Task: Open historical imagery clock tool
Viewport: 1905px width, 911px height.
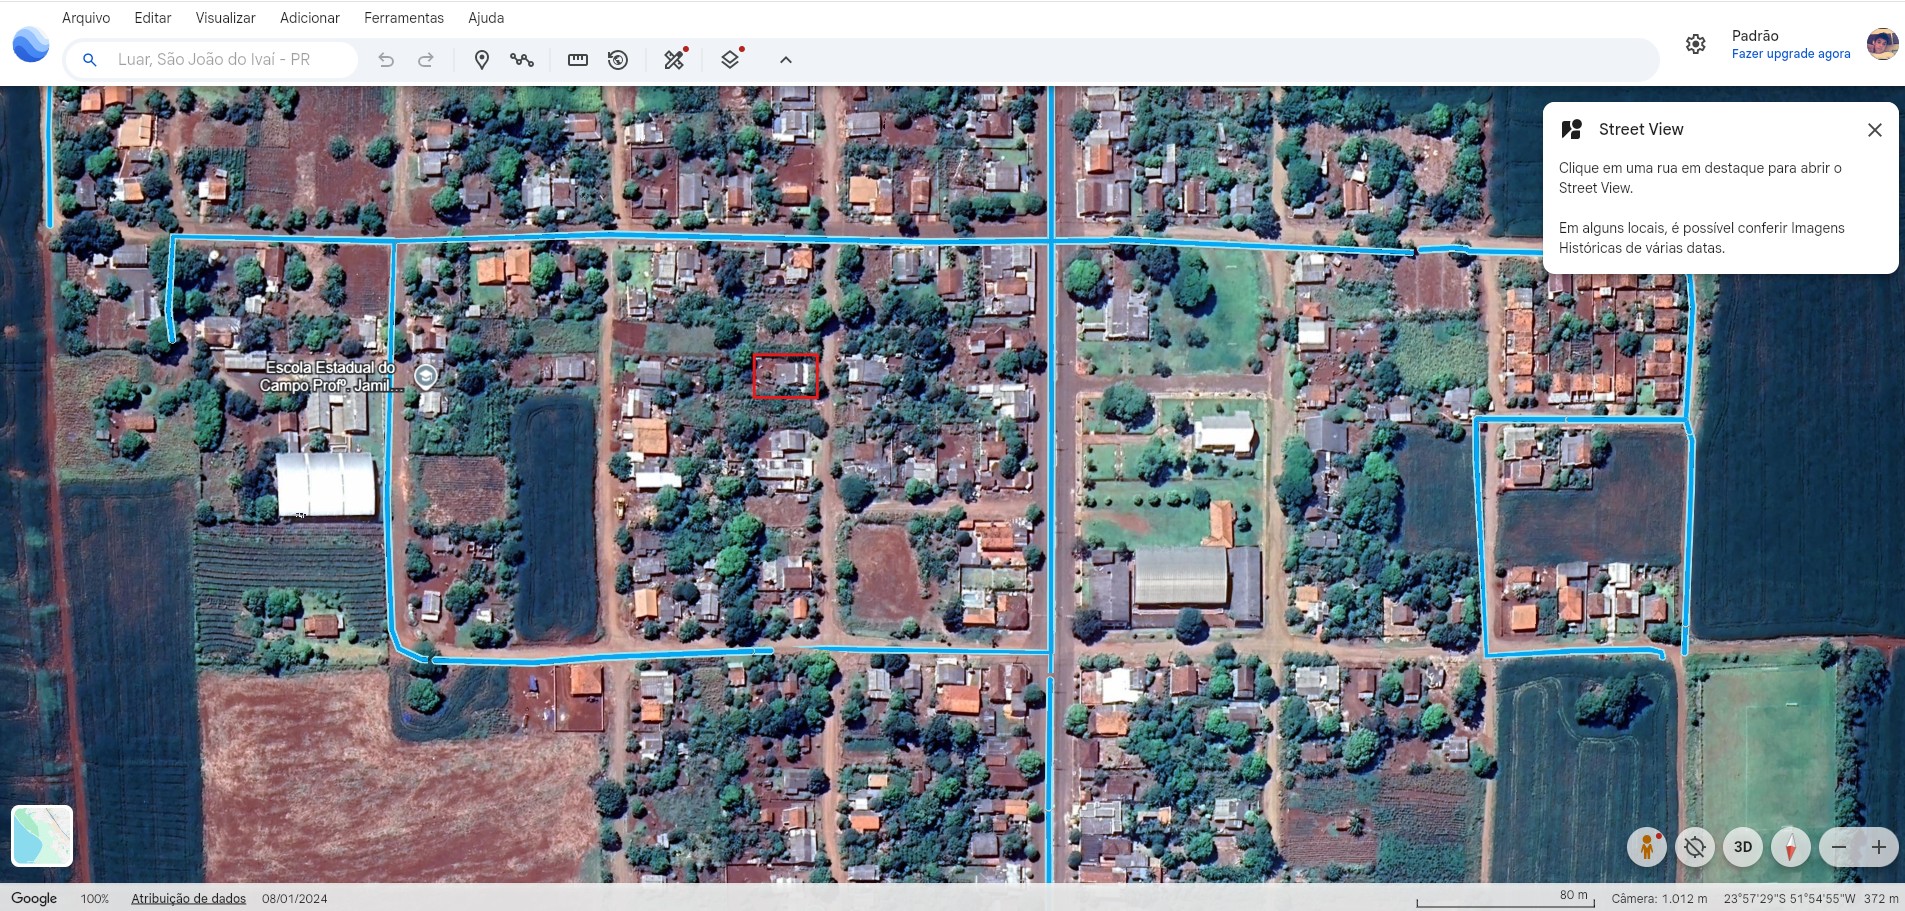Action: (x=618, y=60)
